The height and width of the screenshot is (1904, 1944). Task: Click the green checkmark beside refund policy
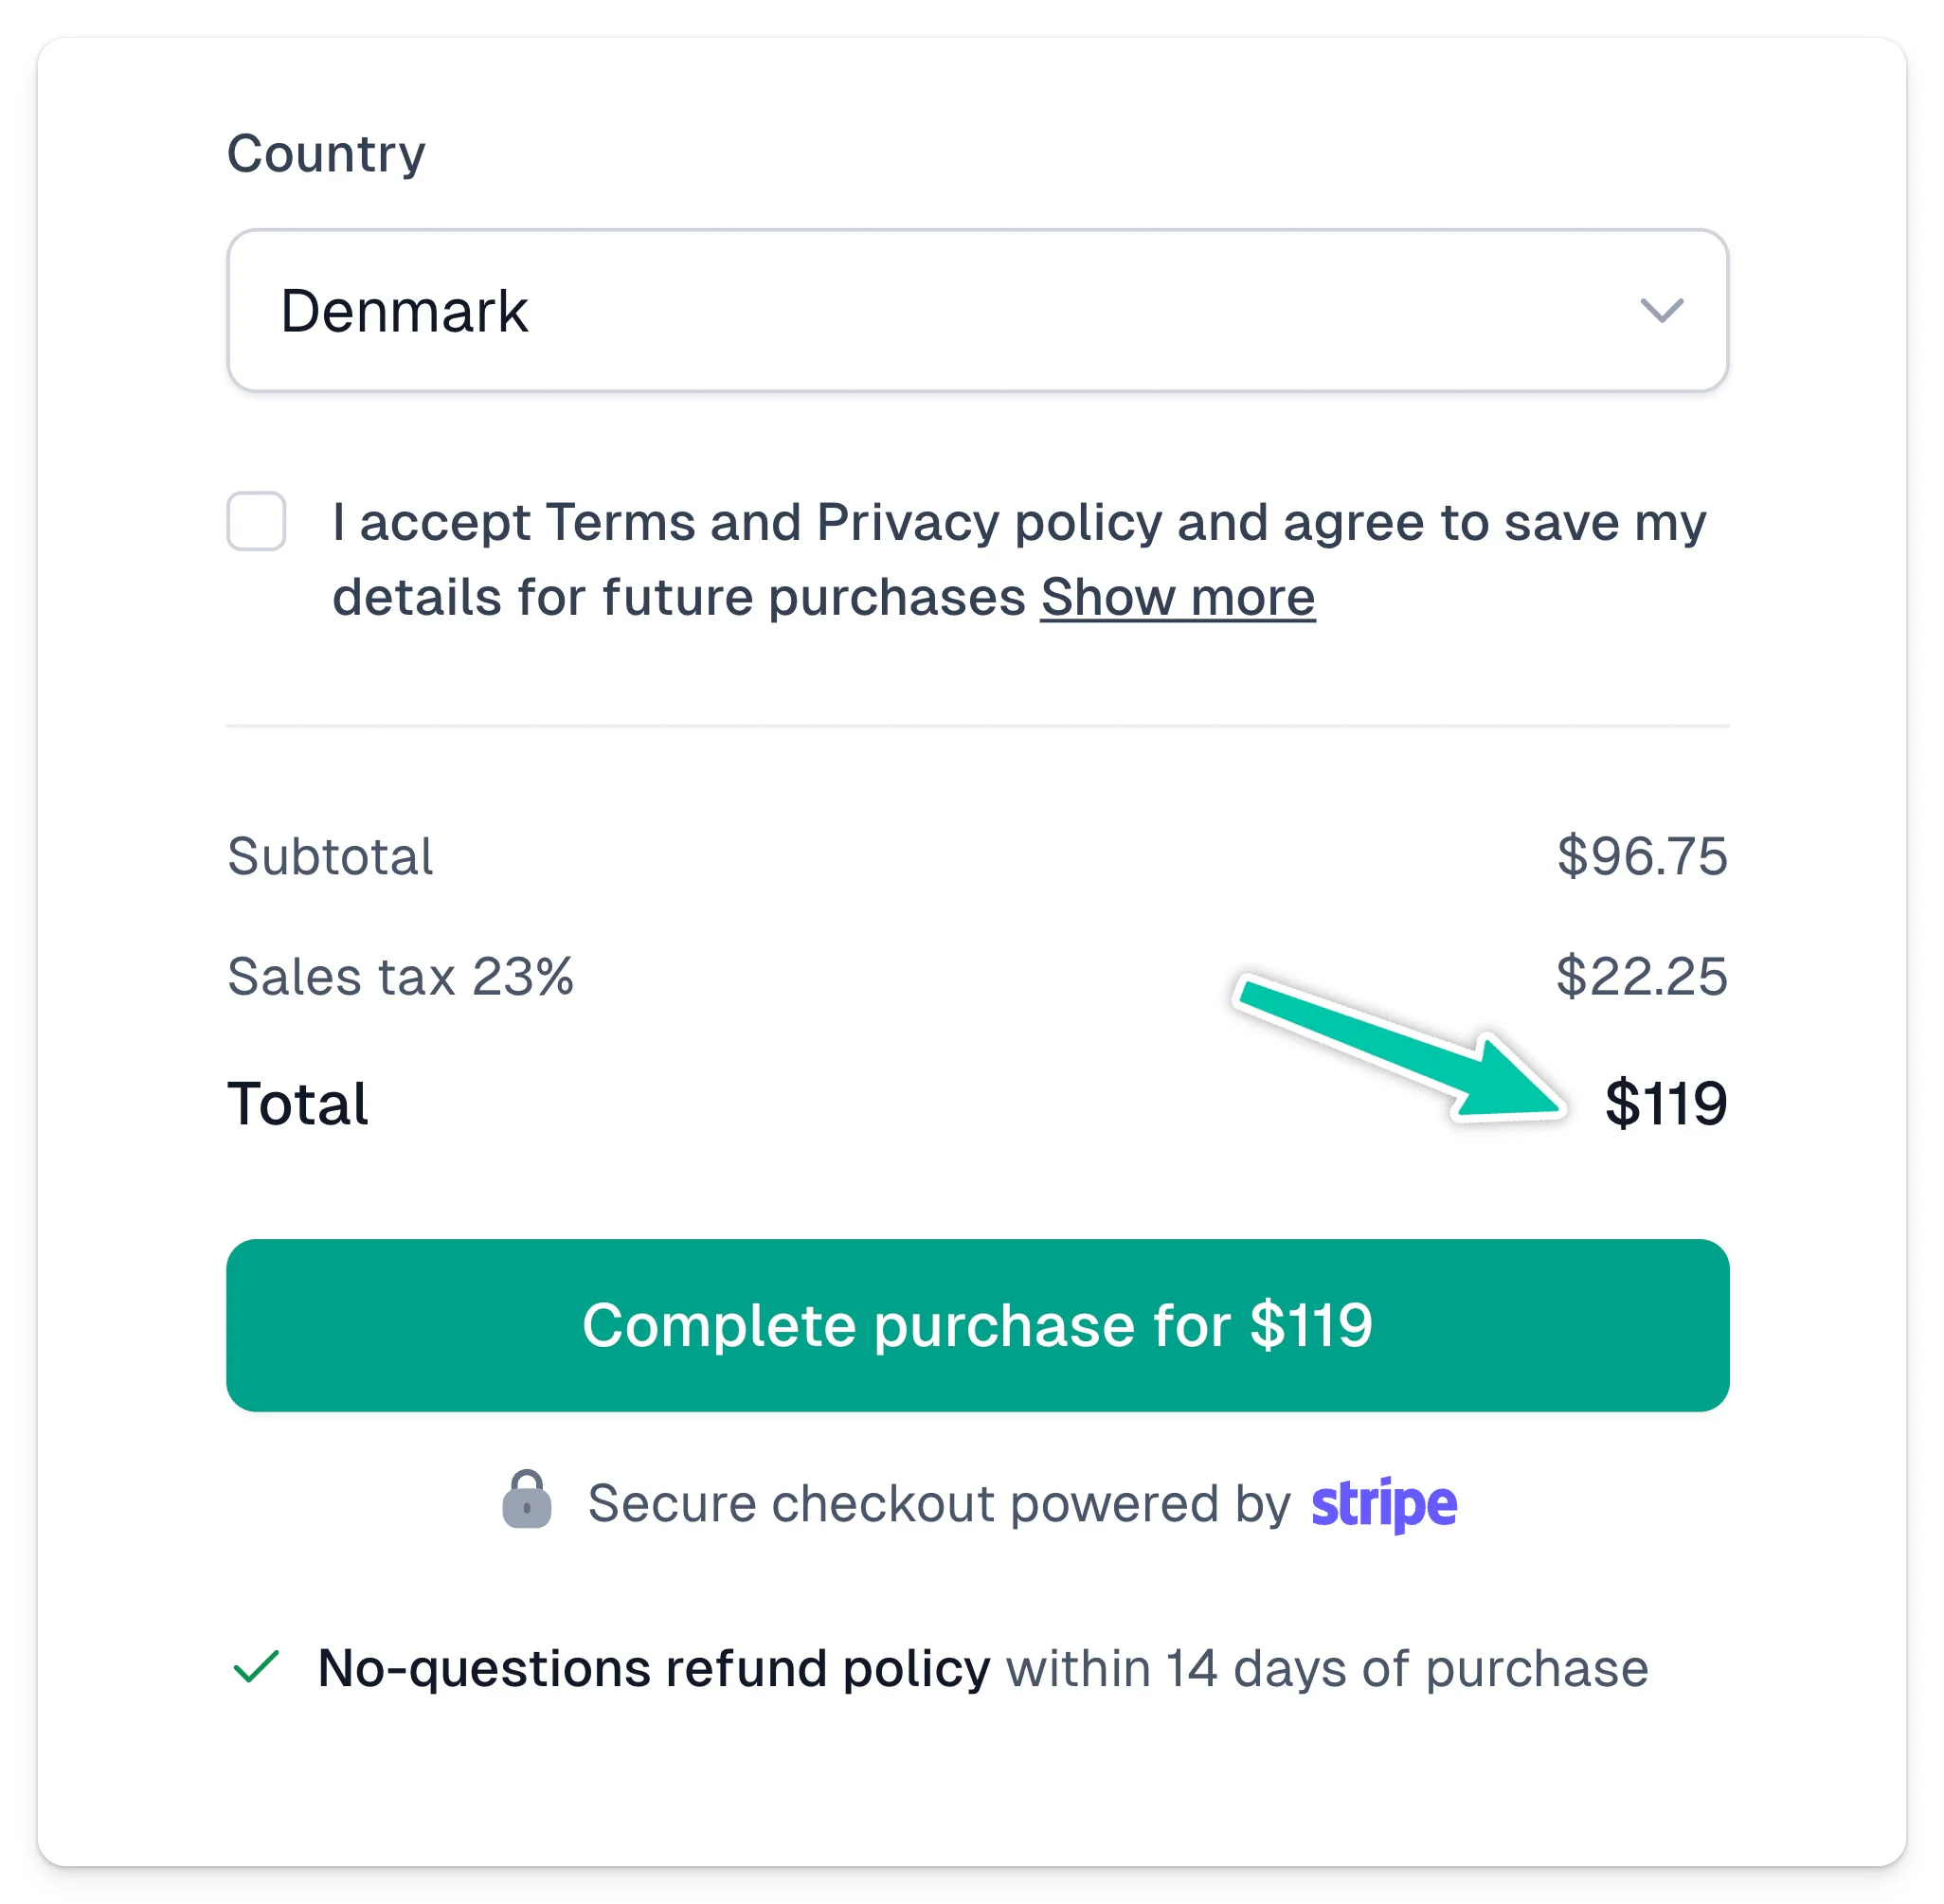255,1667
